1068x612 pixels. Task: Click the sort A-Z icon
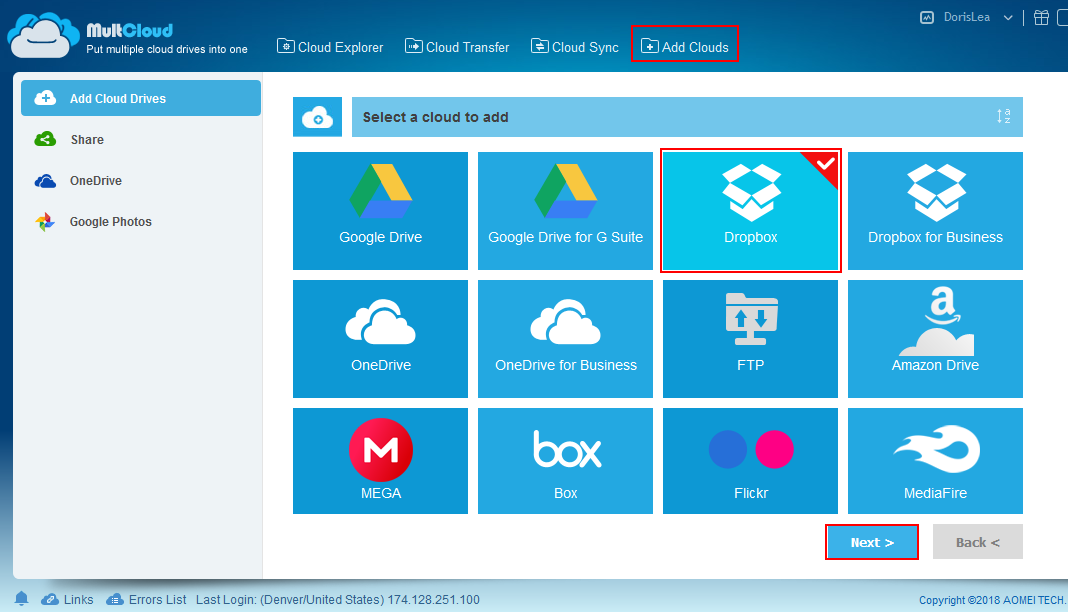pyautogui.click(x=1003, y=116)
